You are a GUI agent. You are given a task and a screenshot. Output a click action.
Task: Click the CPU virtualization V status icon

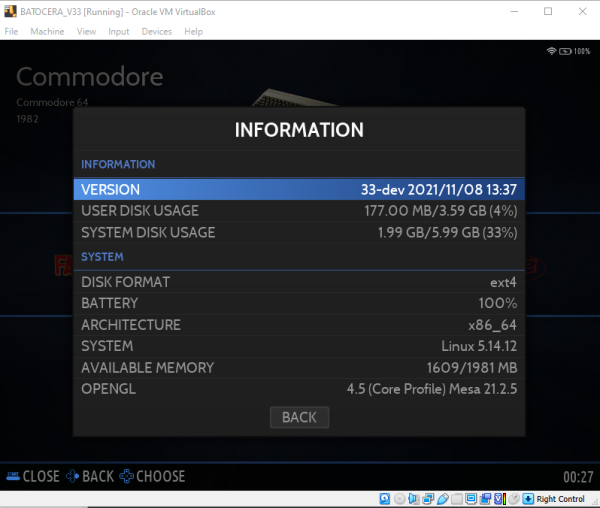(500, 499)
